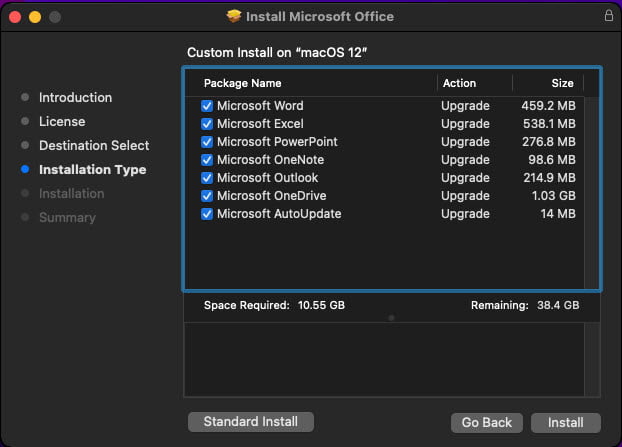Image resolution: width=622 pixels, height=447 pixels.
Task: Toggle the Microsoft PowerPoint checkbox
Action: coord(207,142)
